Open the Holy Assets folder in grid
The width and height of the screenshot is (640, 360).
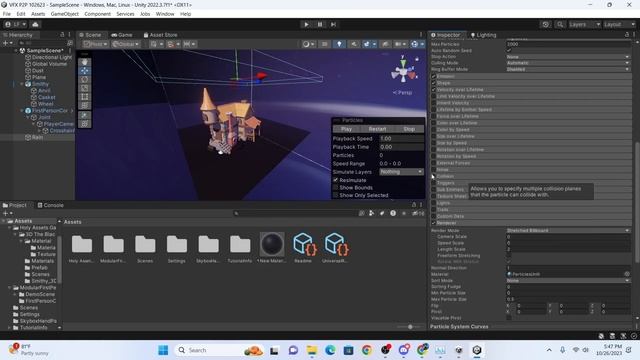(x=82, y=248)
